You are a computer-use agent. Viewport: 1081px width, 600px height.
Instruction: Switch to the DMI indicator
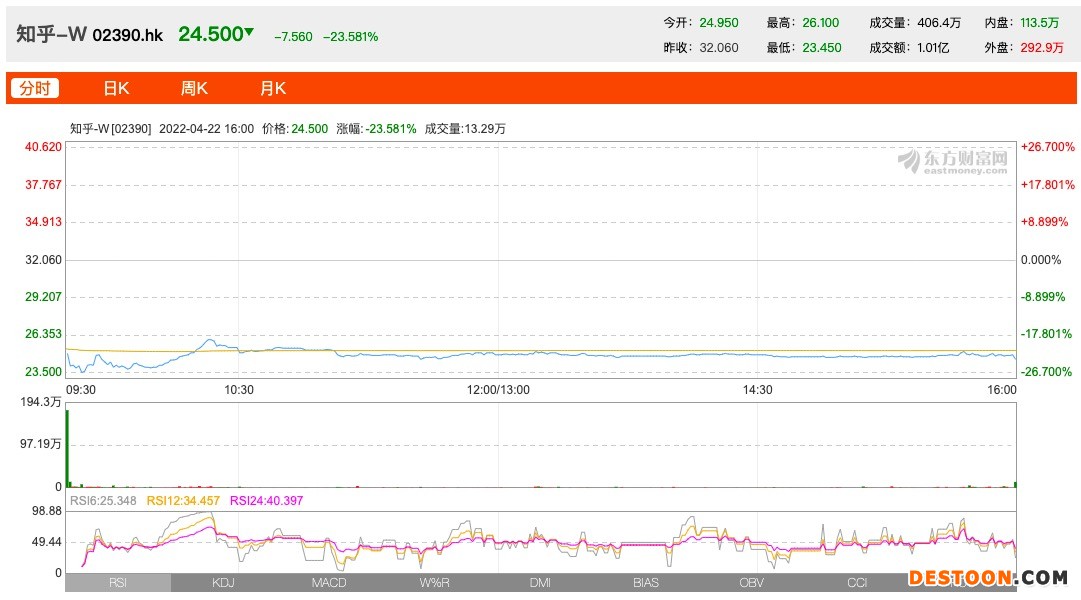click(x=540, y=582)
